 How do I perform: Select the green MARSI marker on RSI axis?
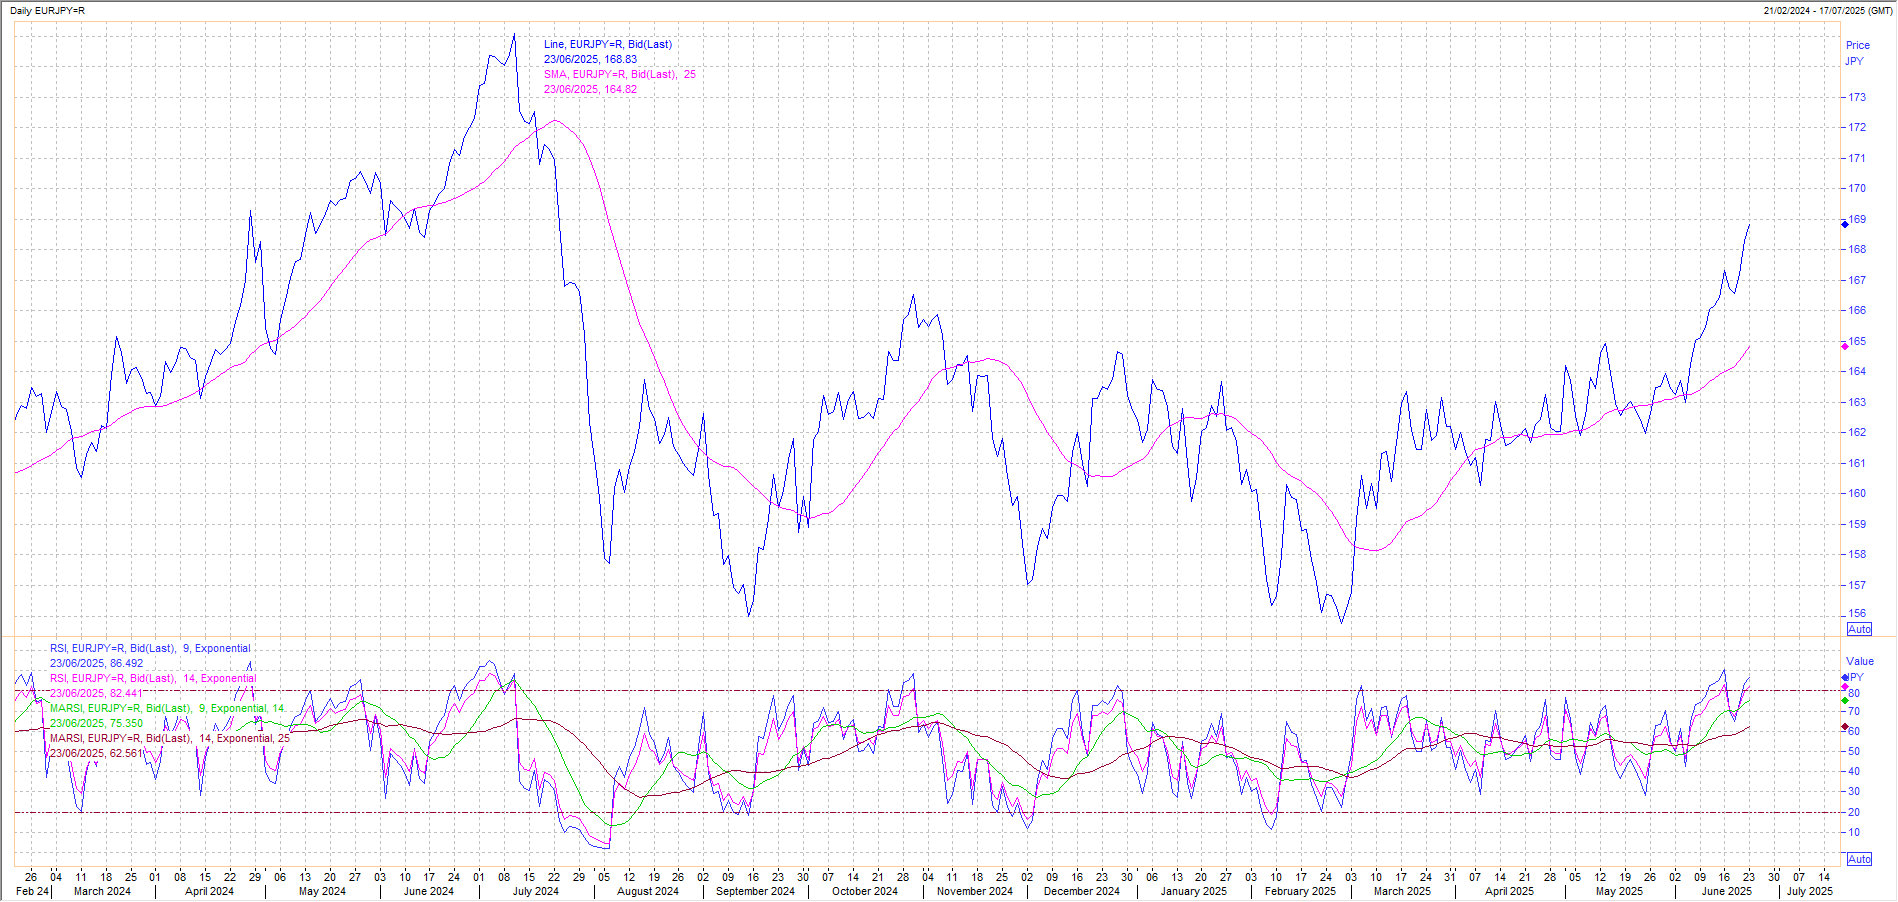(1845, 700)
